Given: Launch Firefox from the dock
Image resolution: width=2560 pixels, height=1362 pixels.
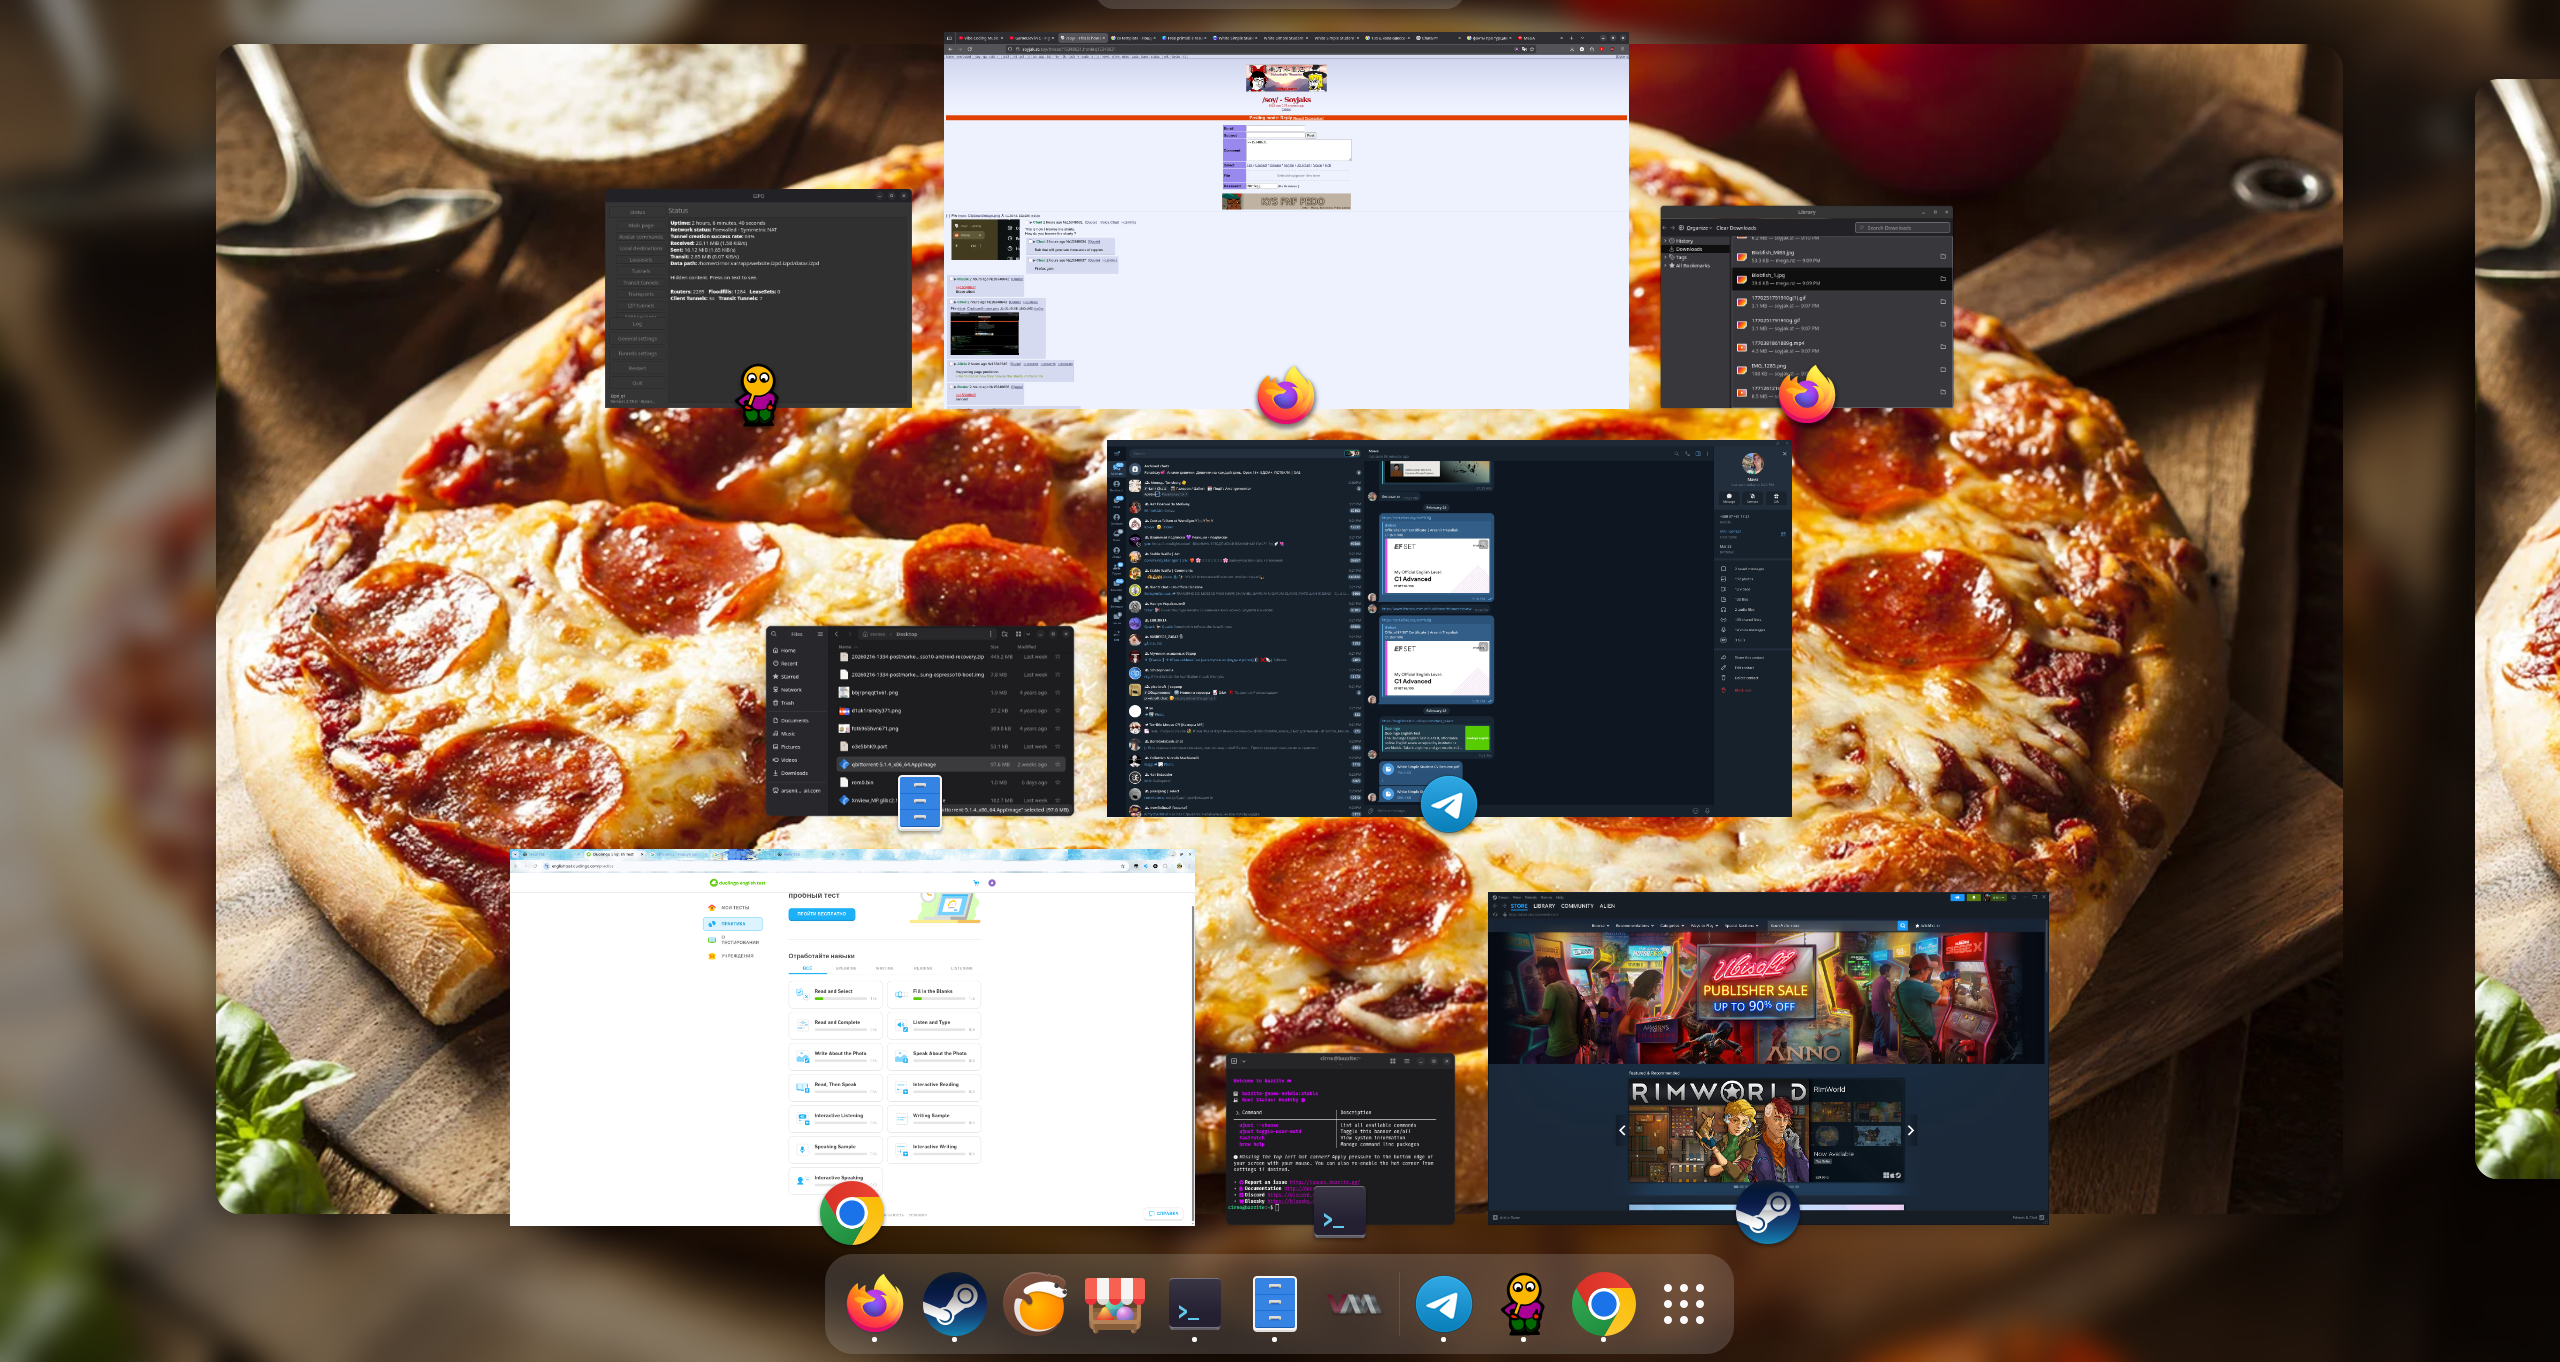Looking at the screenshot, I should [x=874, y=1303].
